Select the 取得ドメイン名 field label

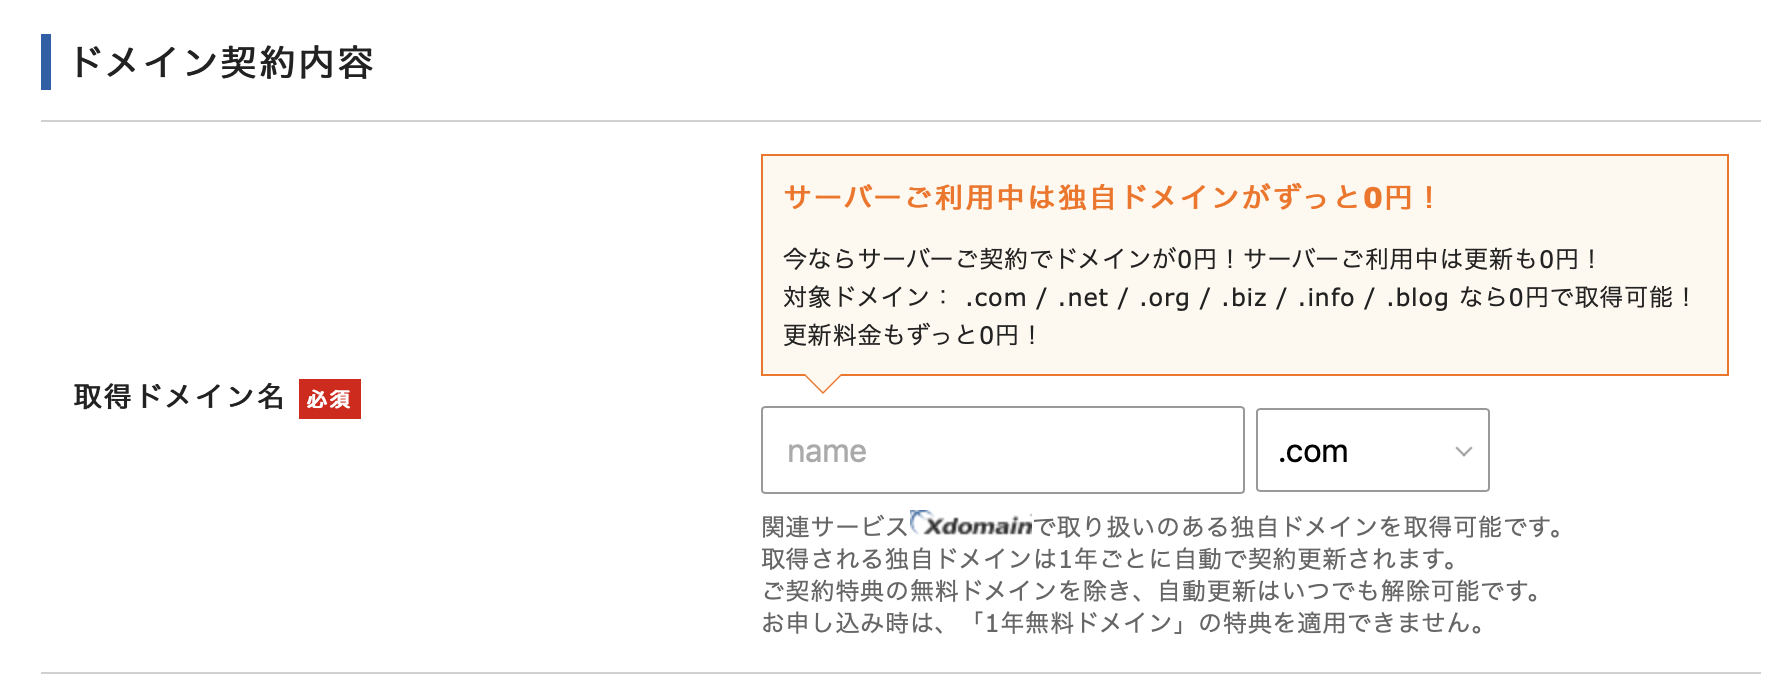179,397
